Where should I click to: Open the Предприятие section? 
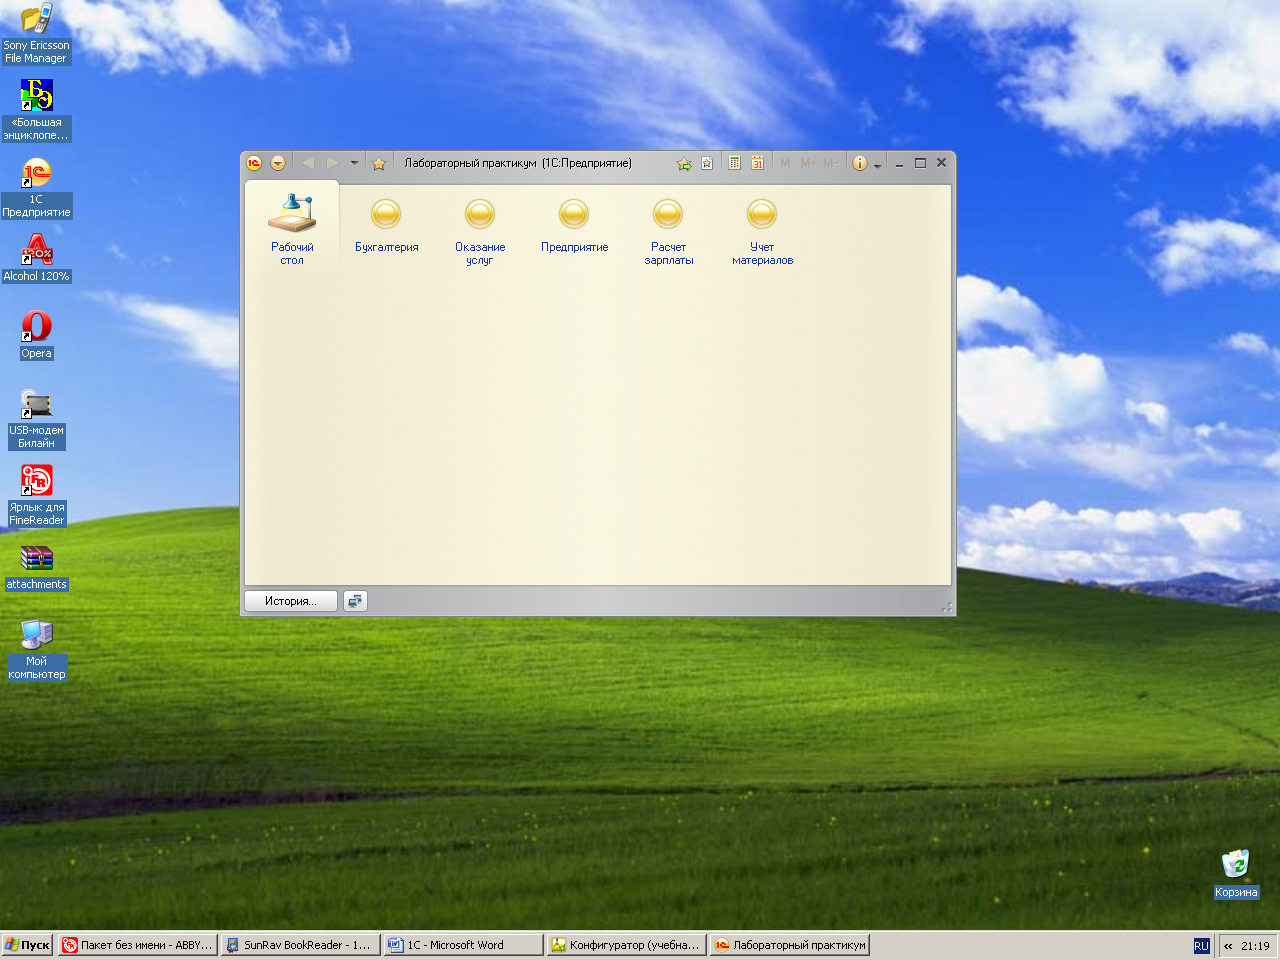pyautogui.click(x=574, y=227)
